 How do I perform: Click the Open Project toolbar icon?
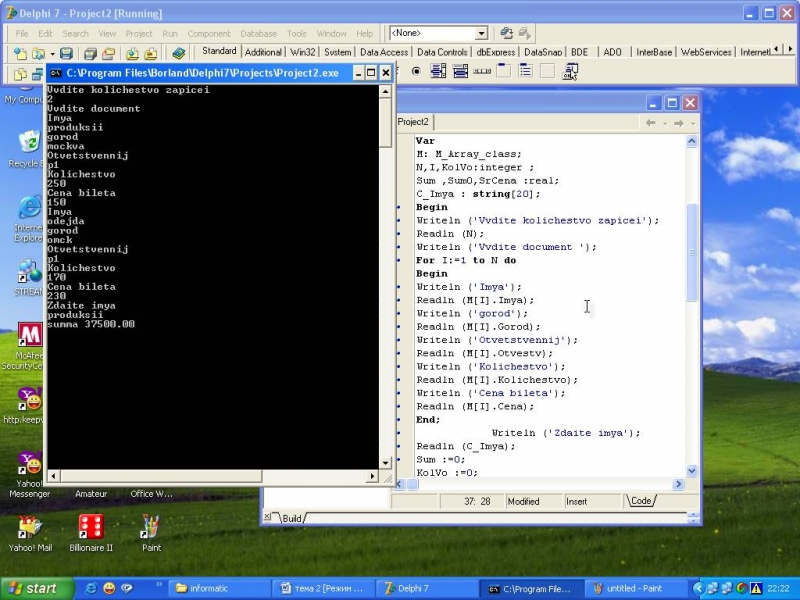coord(108,53)
